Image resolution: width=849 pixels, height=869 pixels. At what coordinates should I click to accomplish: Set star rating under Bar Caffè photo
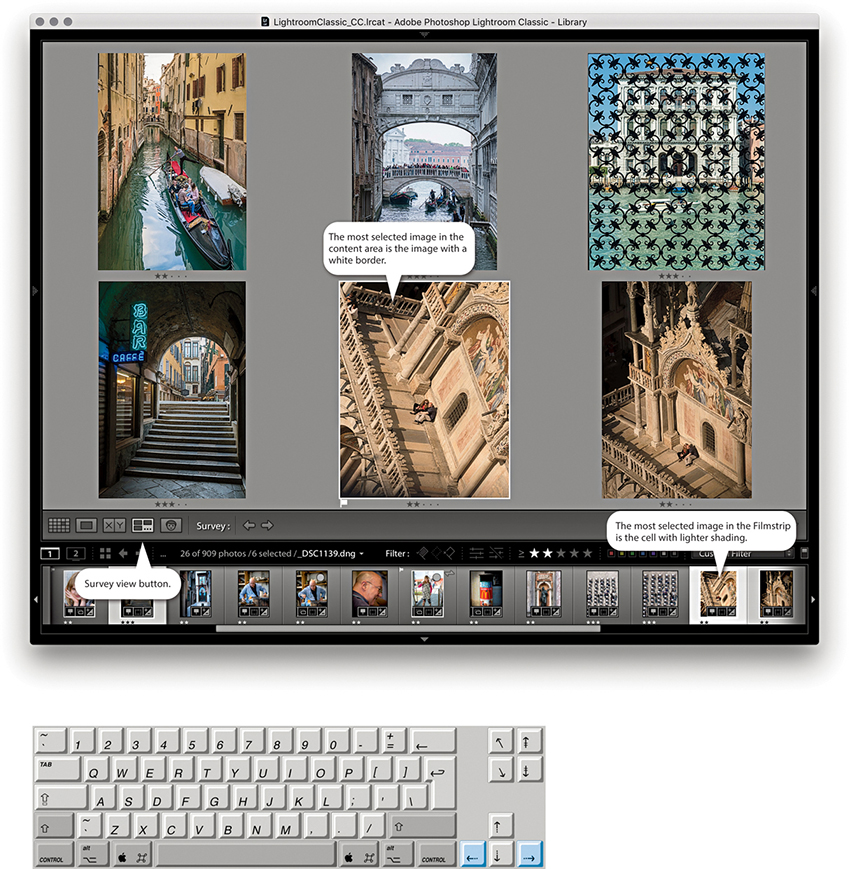coord(171,504)
